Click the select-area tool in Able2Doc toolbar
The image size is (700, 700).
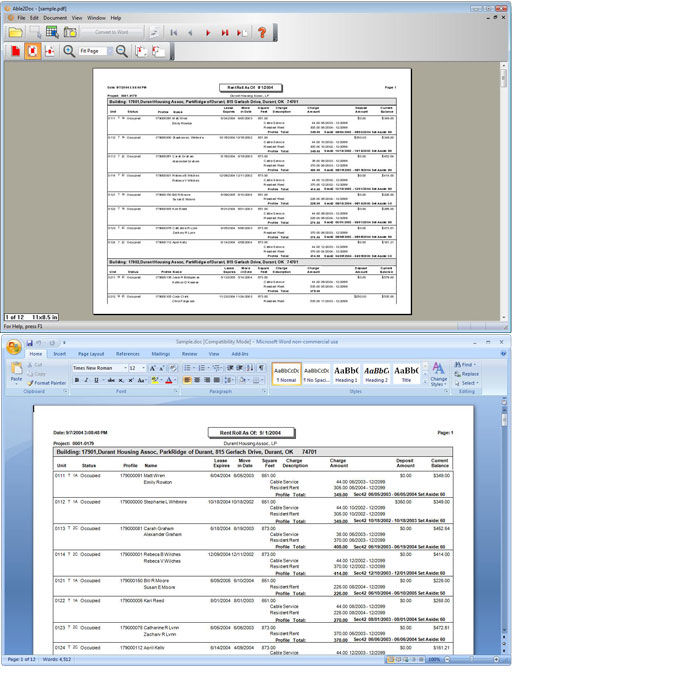pos(35,33)
